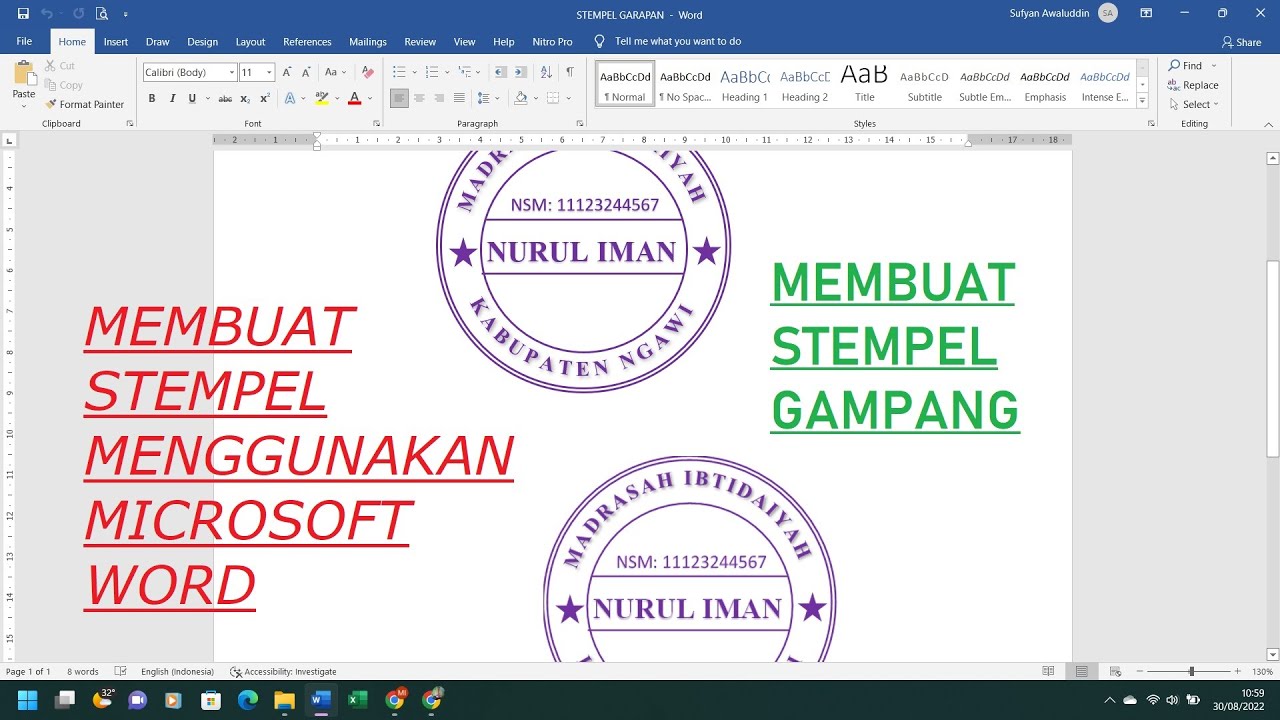
Task: Click the Replace button
Action: pos(1194,85)
